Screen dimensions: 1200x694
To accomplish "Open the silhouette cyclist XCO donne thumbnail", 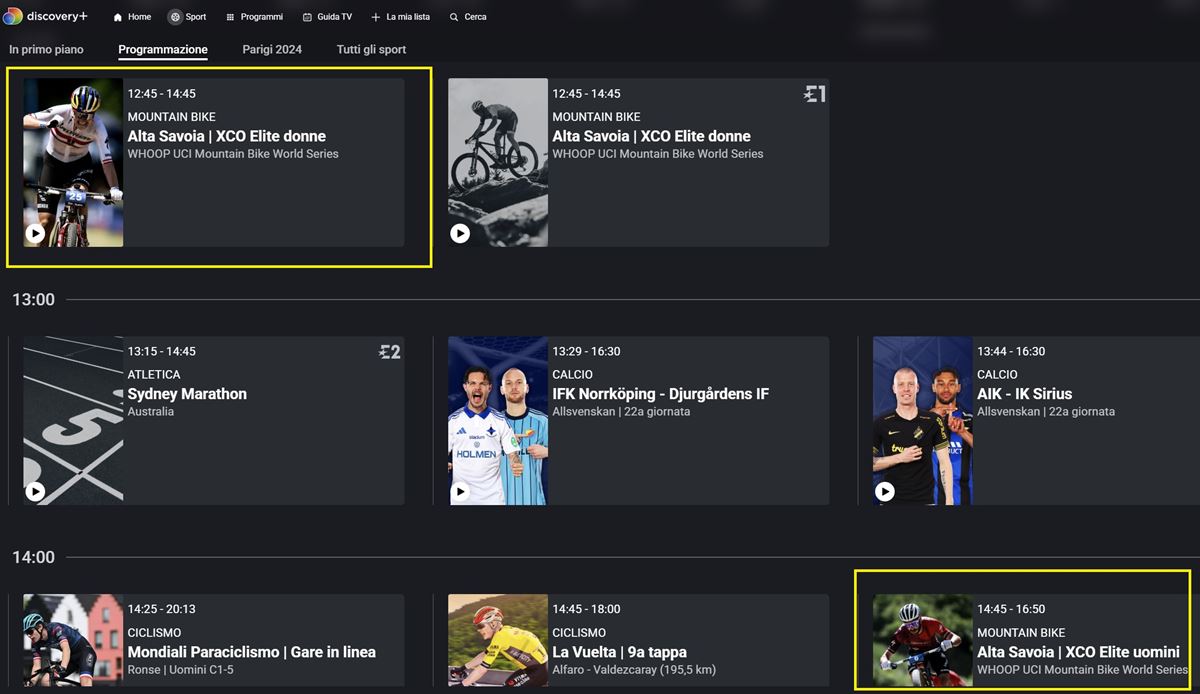I will pyautogui.click(x=498, y=163).
